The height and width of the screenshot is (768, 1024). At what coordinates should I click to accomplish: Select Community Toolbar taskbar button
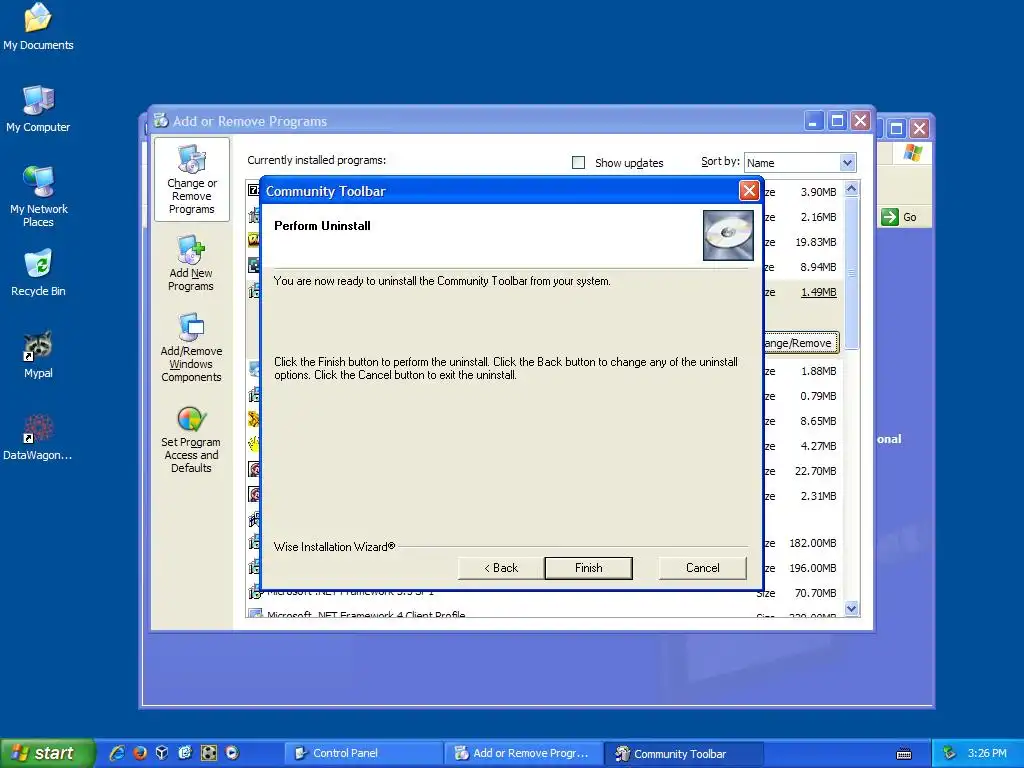[x=682, y=753]
